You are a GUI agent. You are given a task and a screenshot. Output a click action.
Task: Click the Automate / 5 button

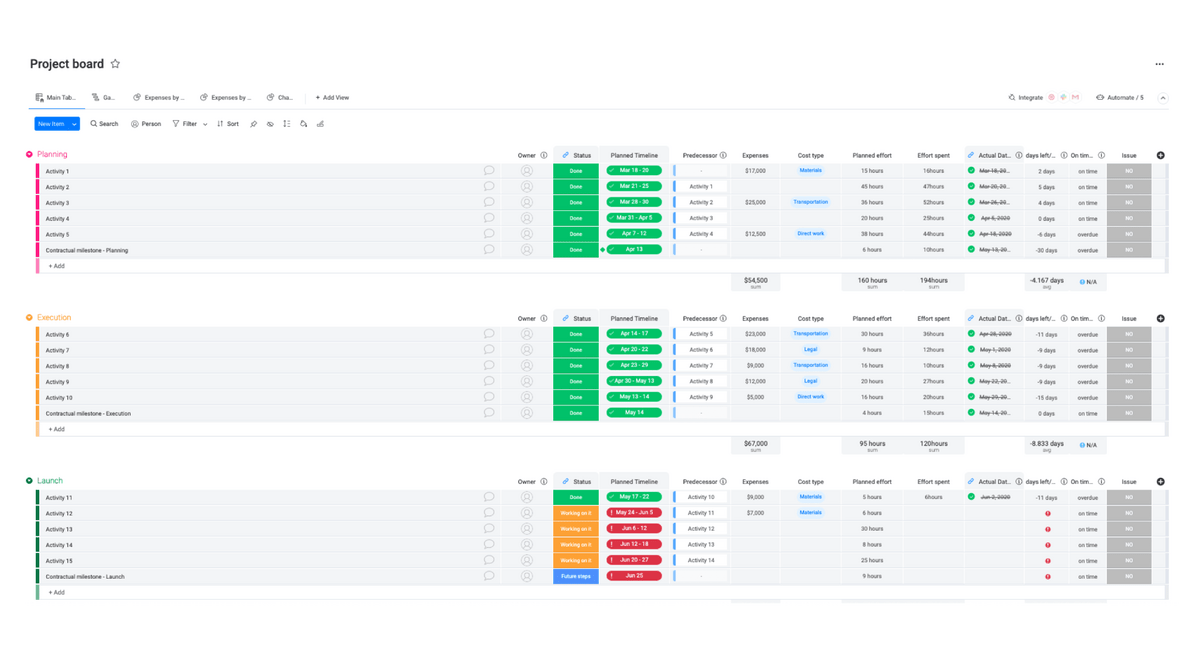point(1120,98)
